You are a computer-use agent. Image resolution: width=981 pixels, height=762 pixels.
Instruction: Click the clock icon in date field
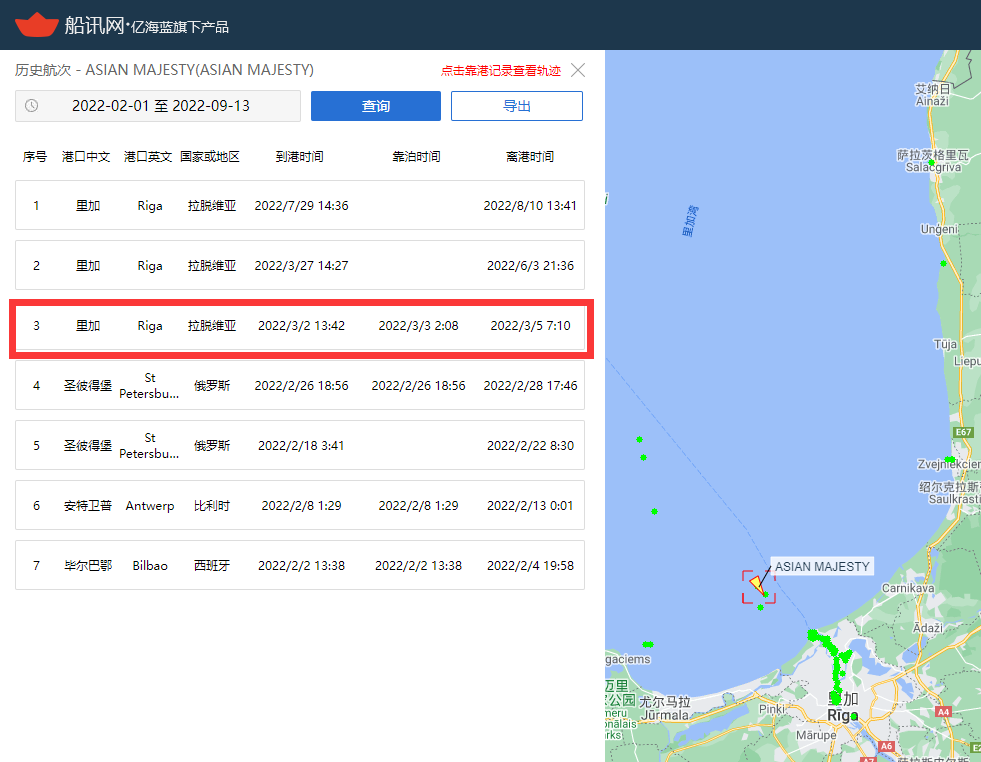point(32,106)
